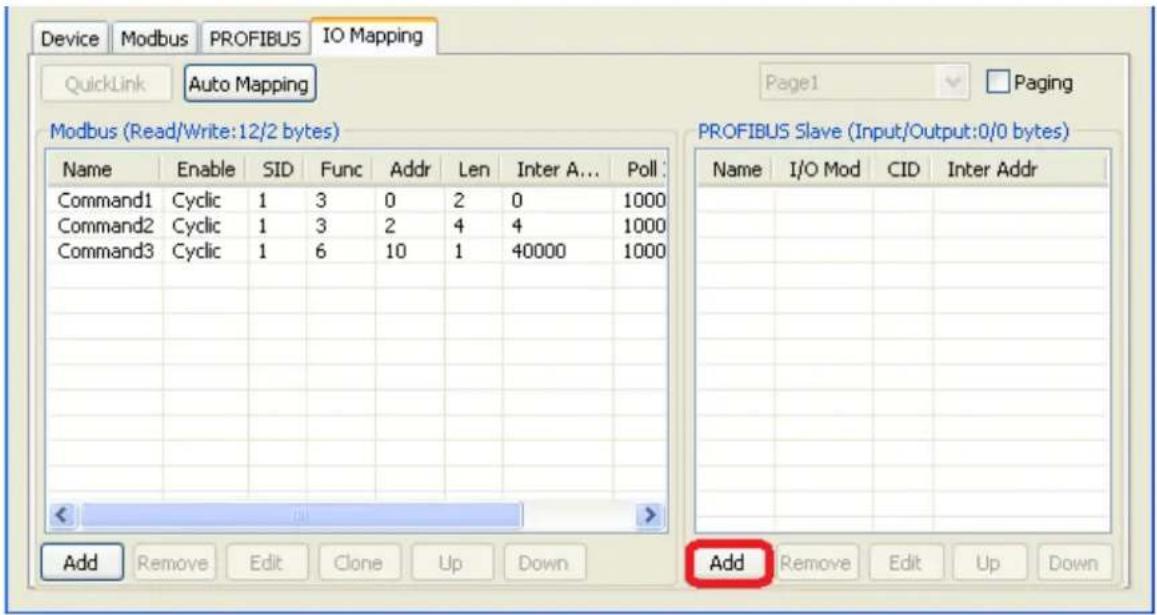1157x615 pixels.
Task: Open the Modbus tab
Action: tap(154, 38)
